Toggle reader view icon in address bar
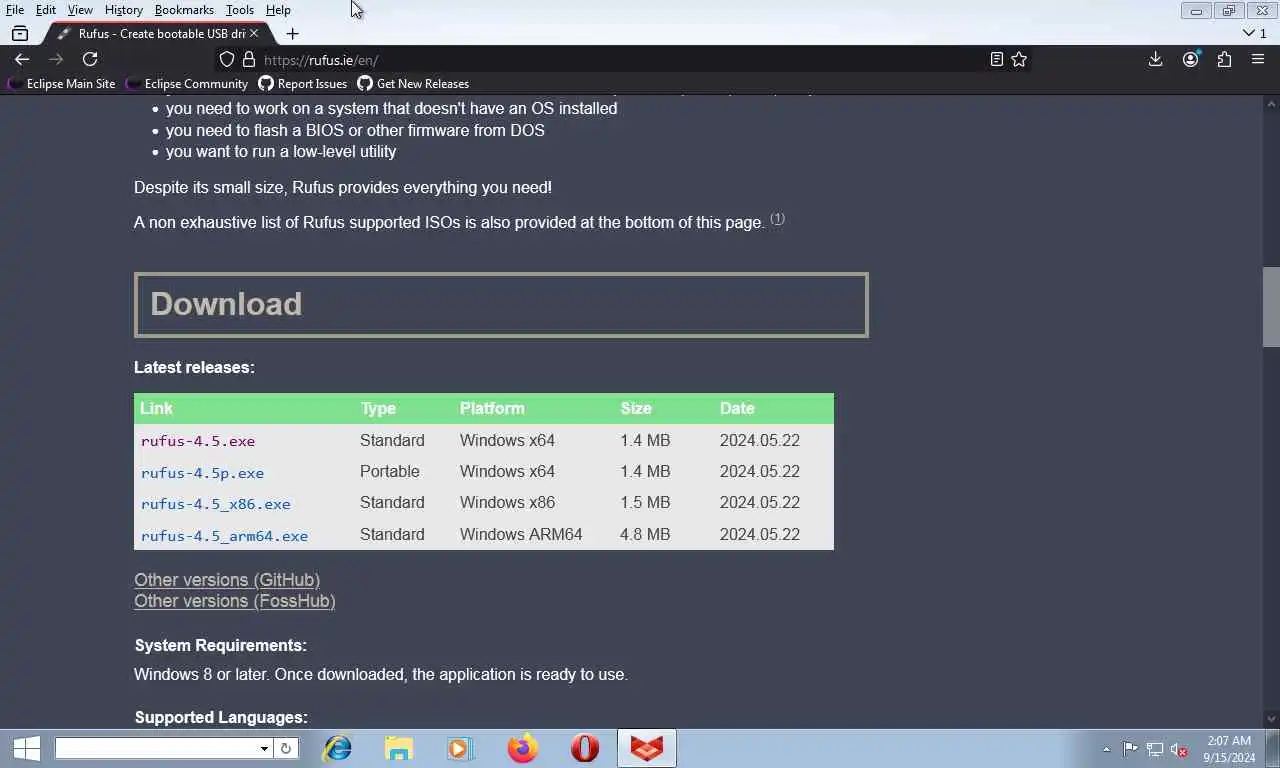 pos(996,59)
